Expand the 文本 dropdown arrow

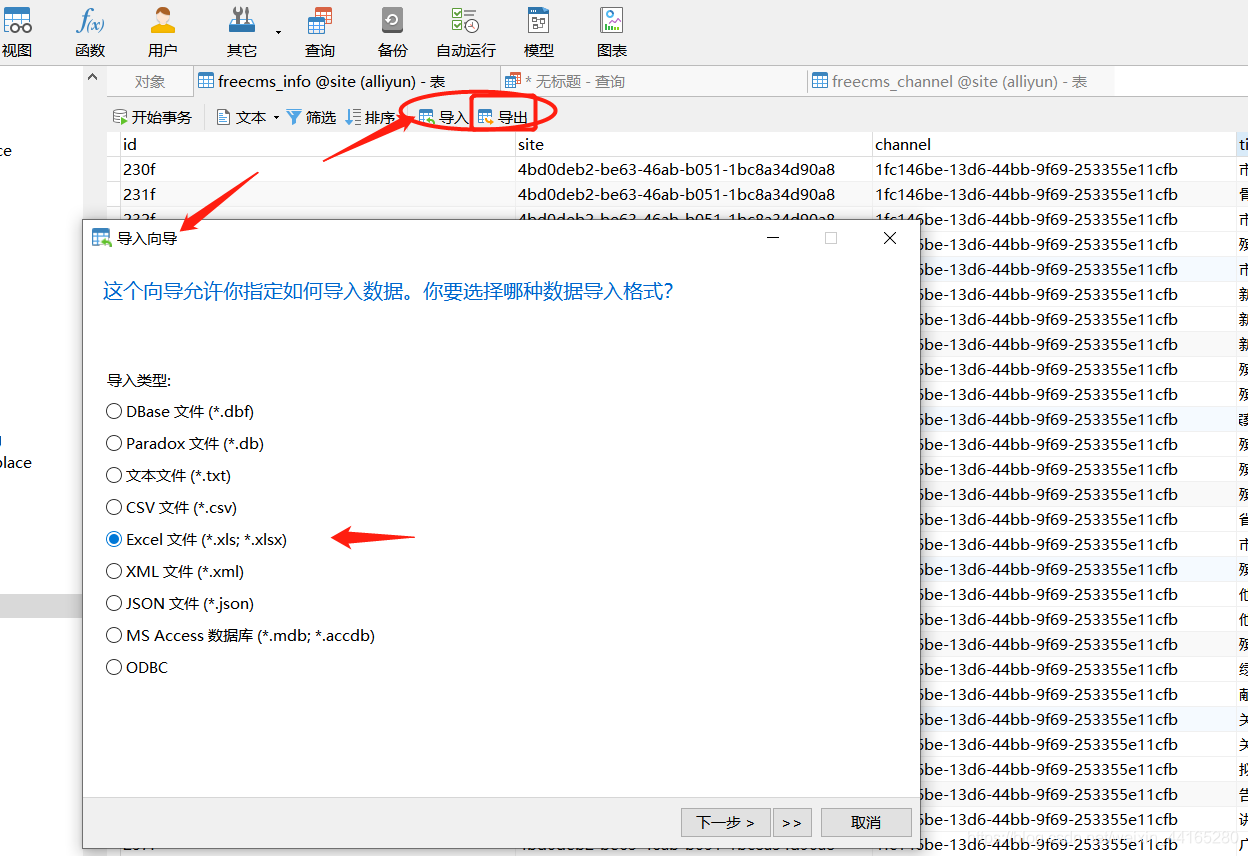point(275,118)
